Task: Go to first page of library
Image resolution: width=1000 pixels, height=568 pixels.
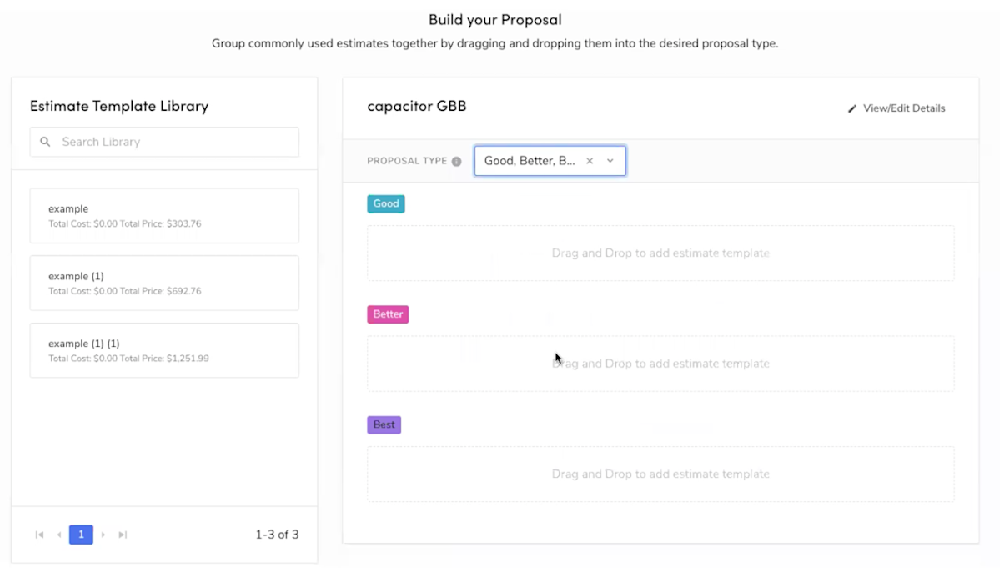Action: (40, 535)
